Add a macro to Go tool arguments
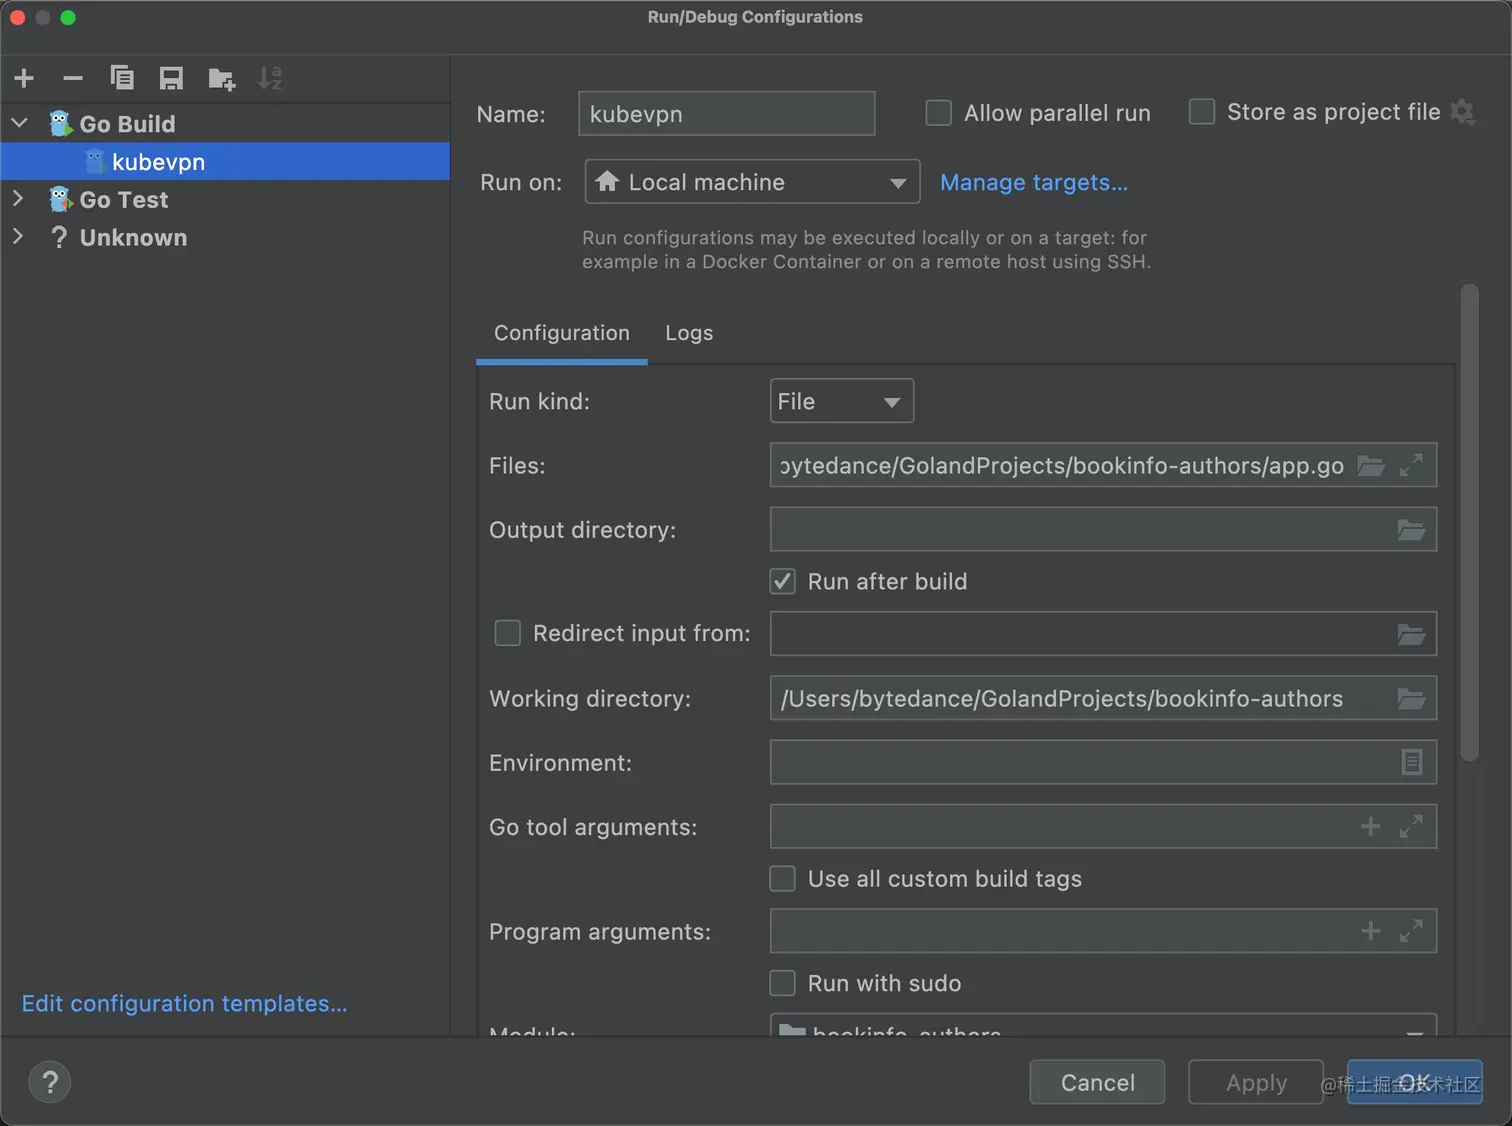Viewport: 1512px width, 1126px height. click(x=1370, y=826)
